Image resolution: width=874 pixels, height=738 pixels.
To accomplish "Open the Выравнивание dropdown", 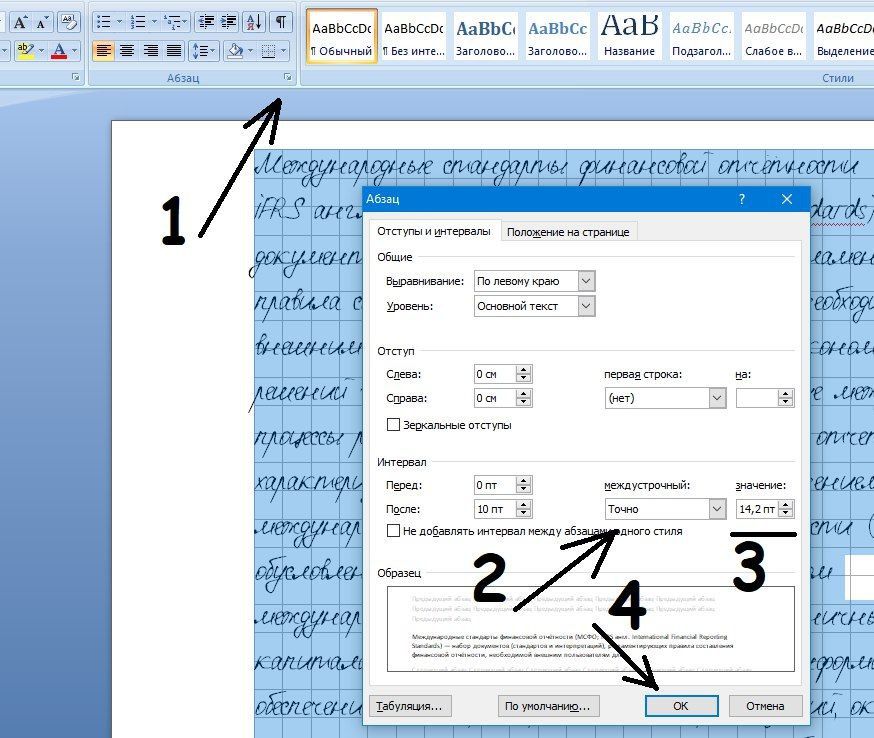I will [586, 281].
